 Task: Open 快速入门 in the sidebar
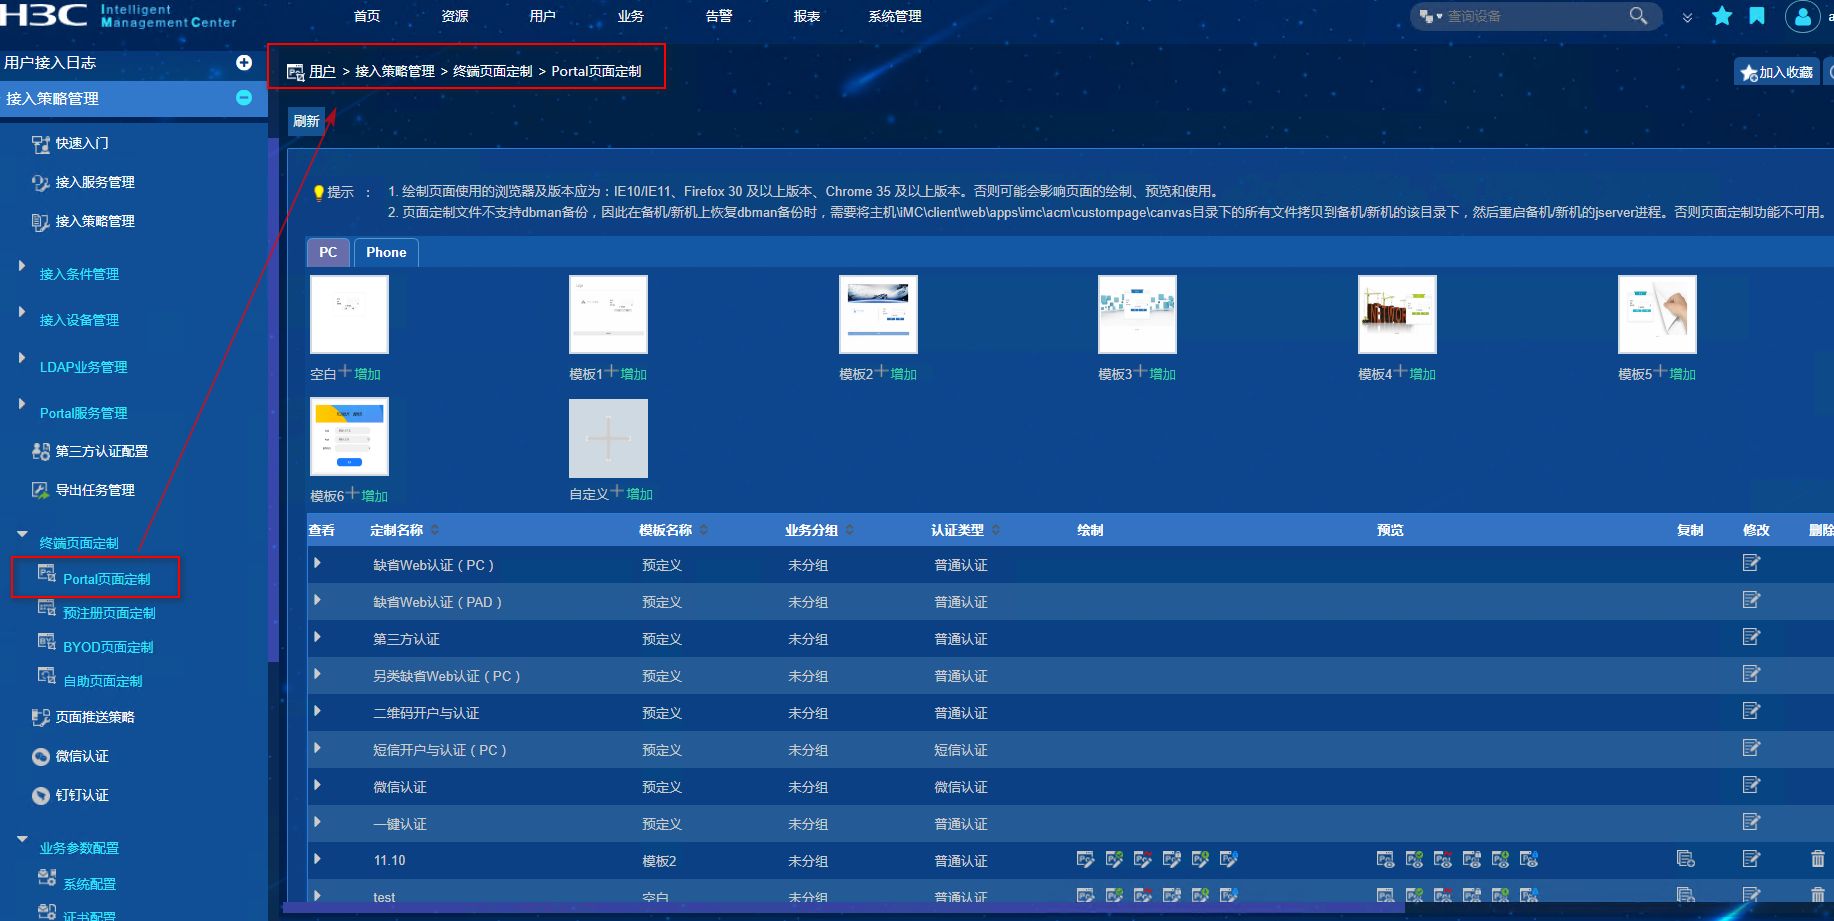coord(82,143)
